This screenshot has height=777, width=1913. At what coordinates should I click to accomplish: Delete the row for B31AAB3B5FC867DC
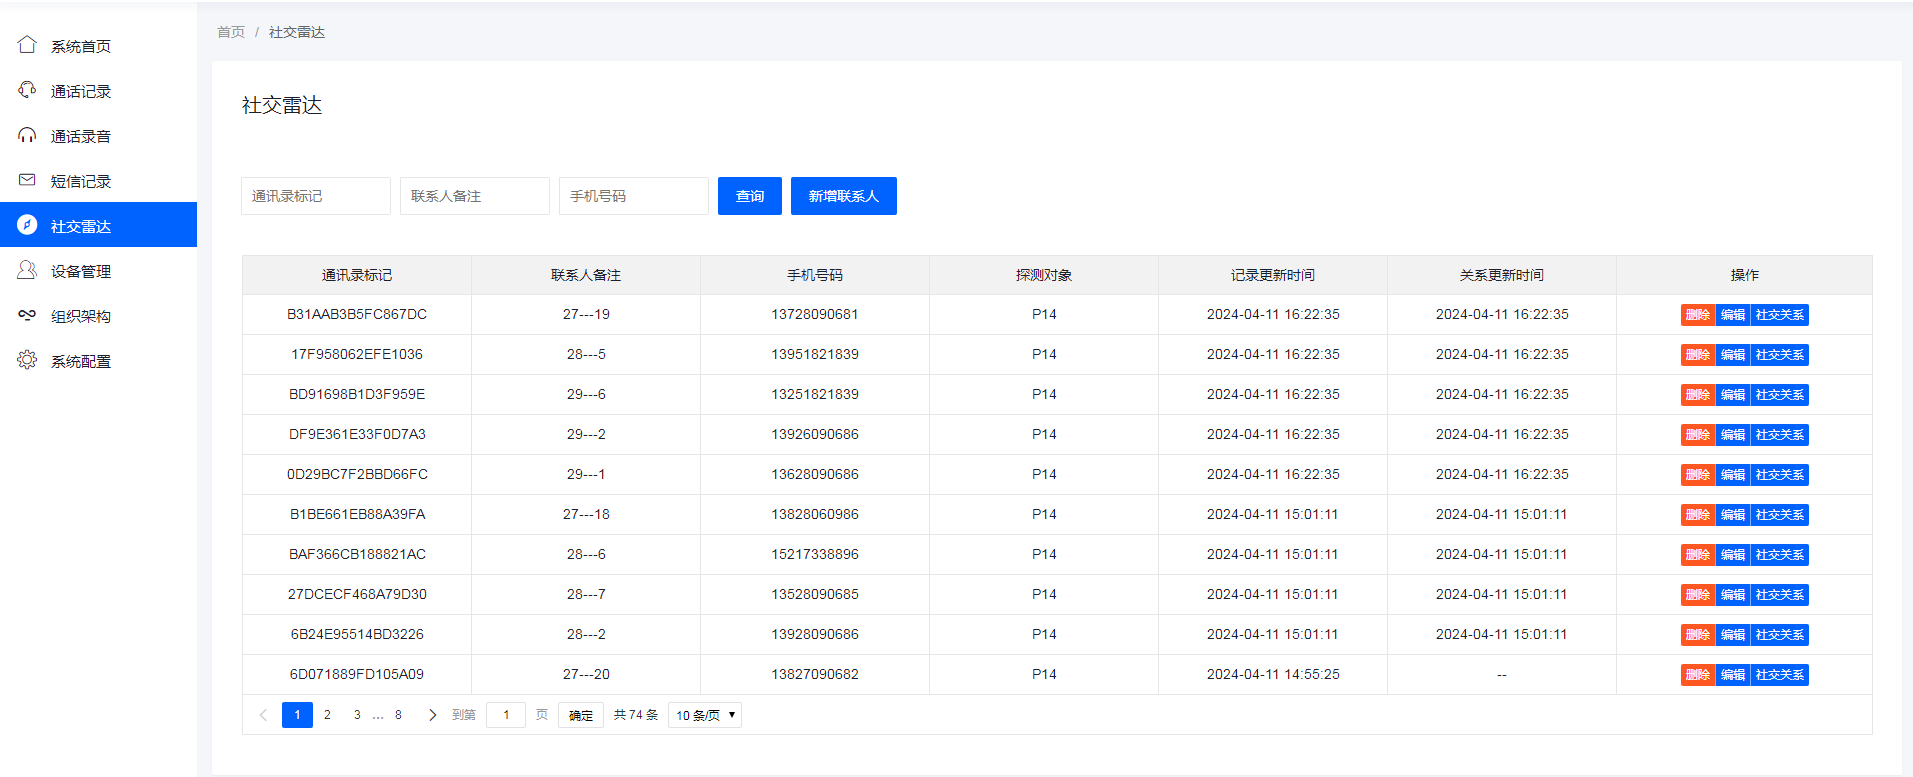click(x=1697, y=315)
